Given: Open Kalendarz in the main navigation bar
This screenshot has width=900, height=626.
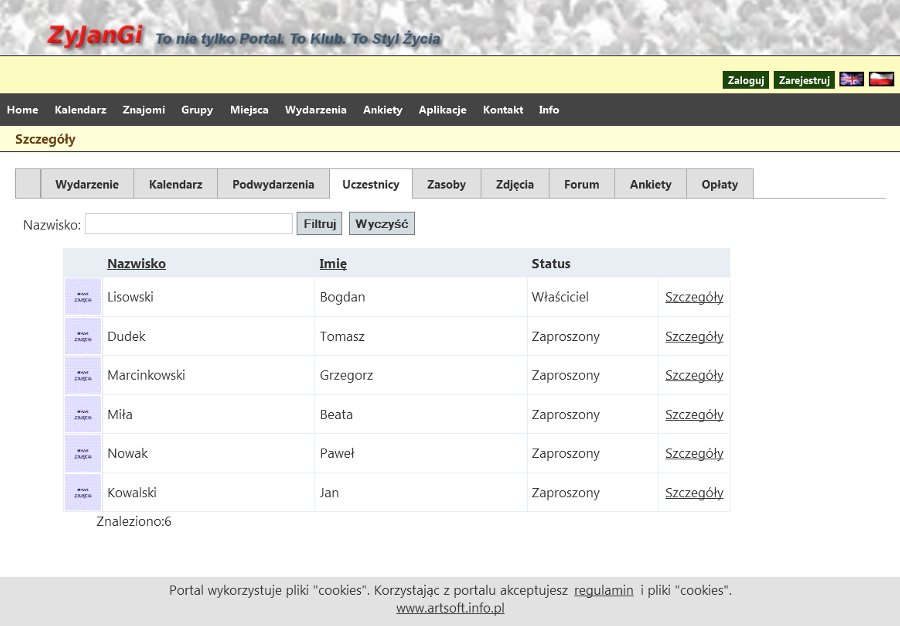Looking at the screenshot, I should [x=80, y=110].
